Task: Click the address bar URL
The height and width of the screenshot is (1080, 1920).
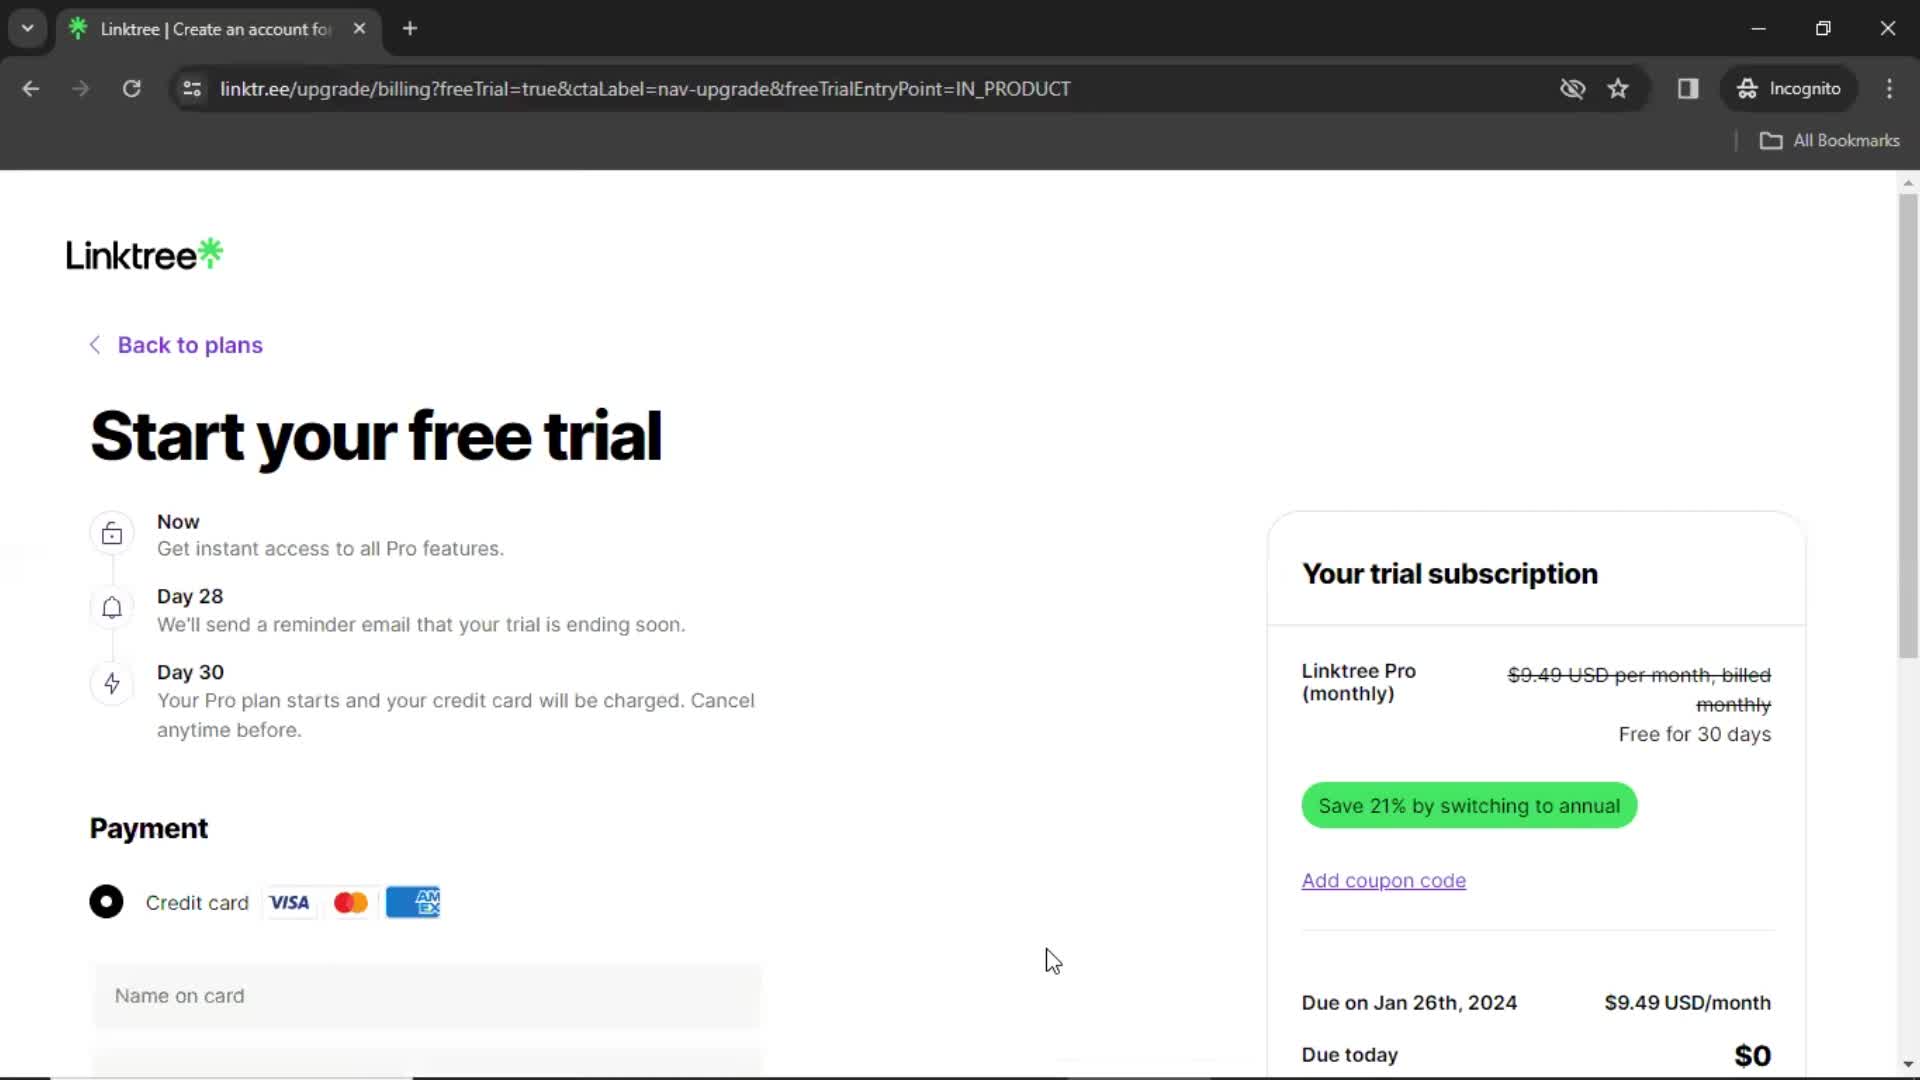Action: (x=645, y=89)
